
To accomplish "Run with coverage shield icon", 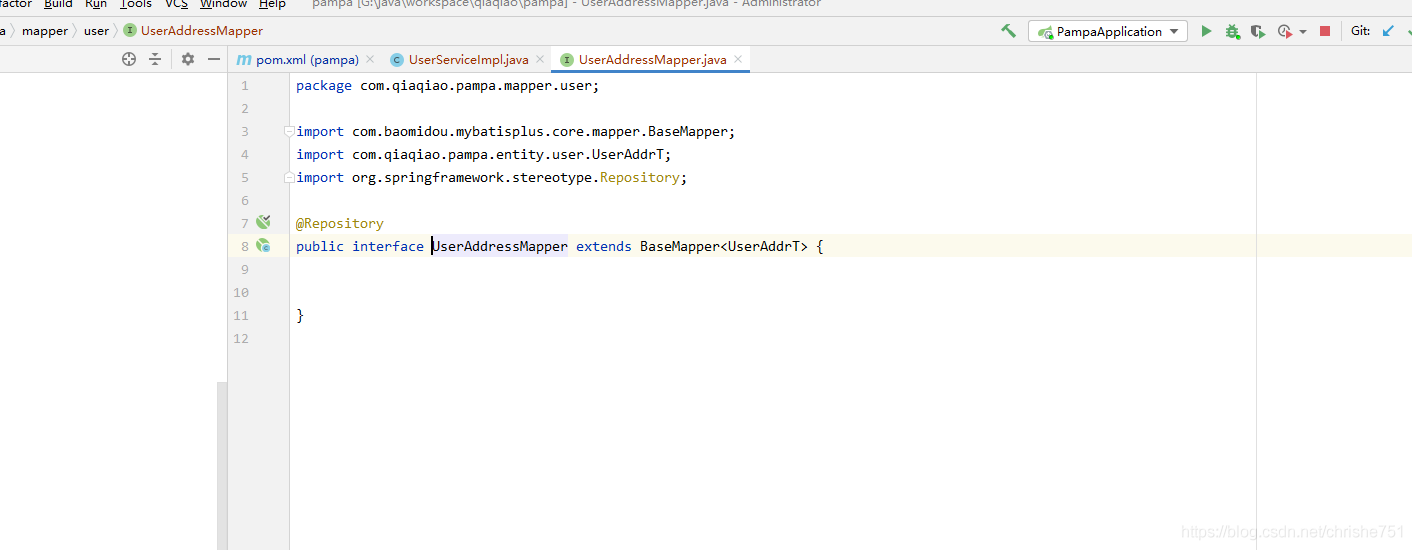I will pos(1258,31).
